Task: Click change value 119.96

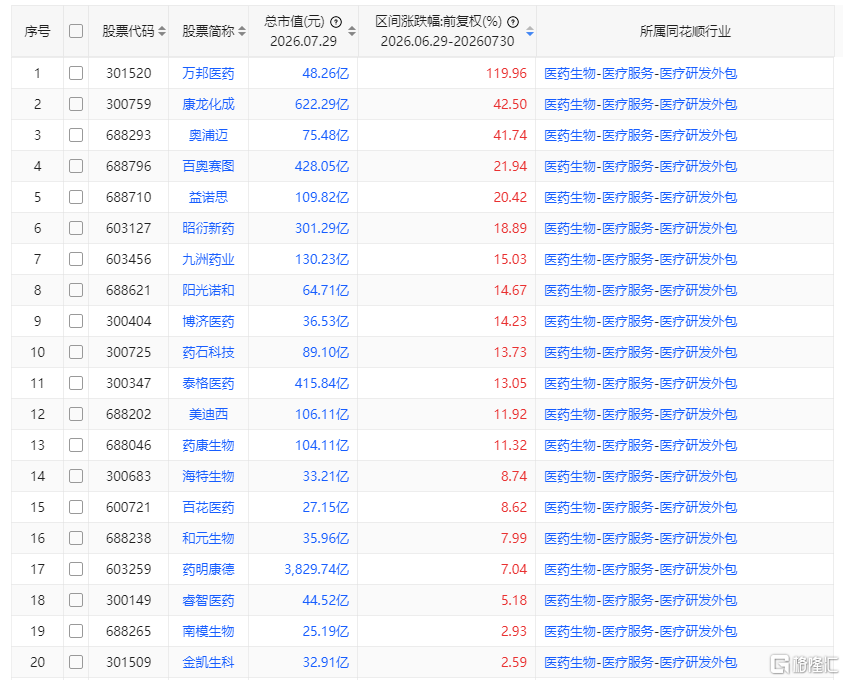Action: click(506, 73)
